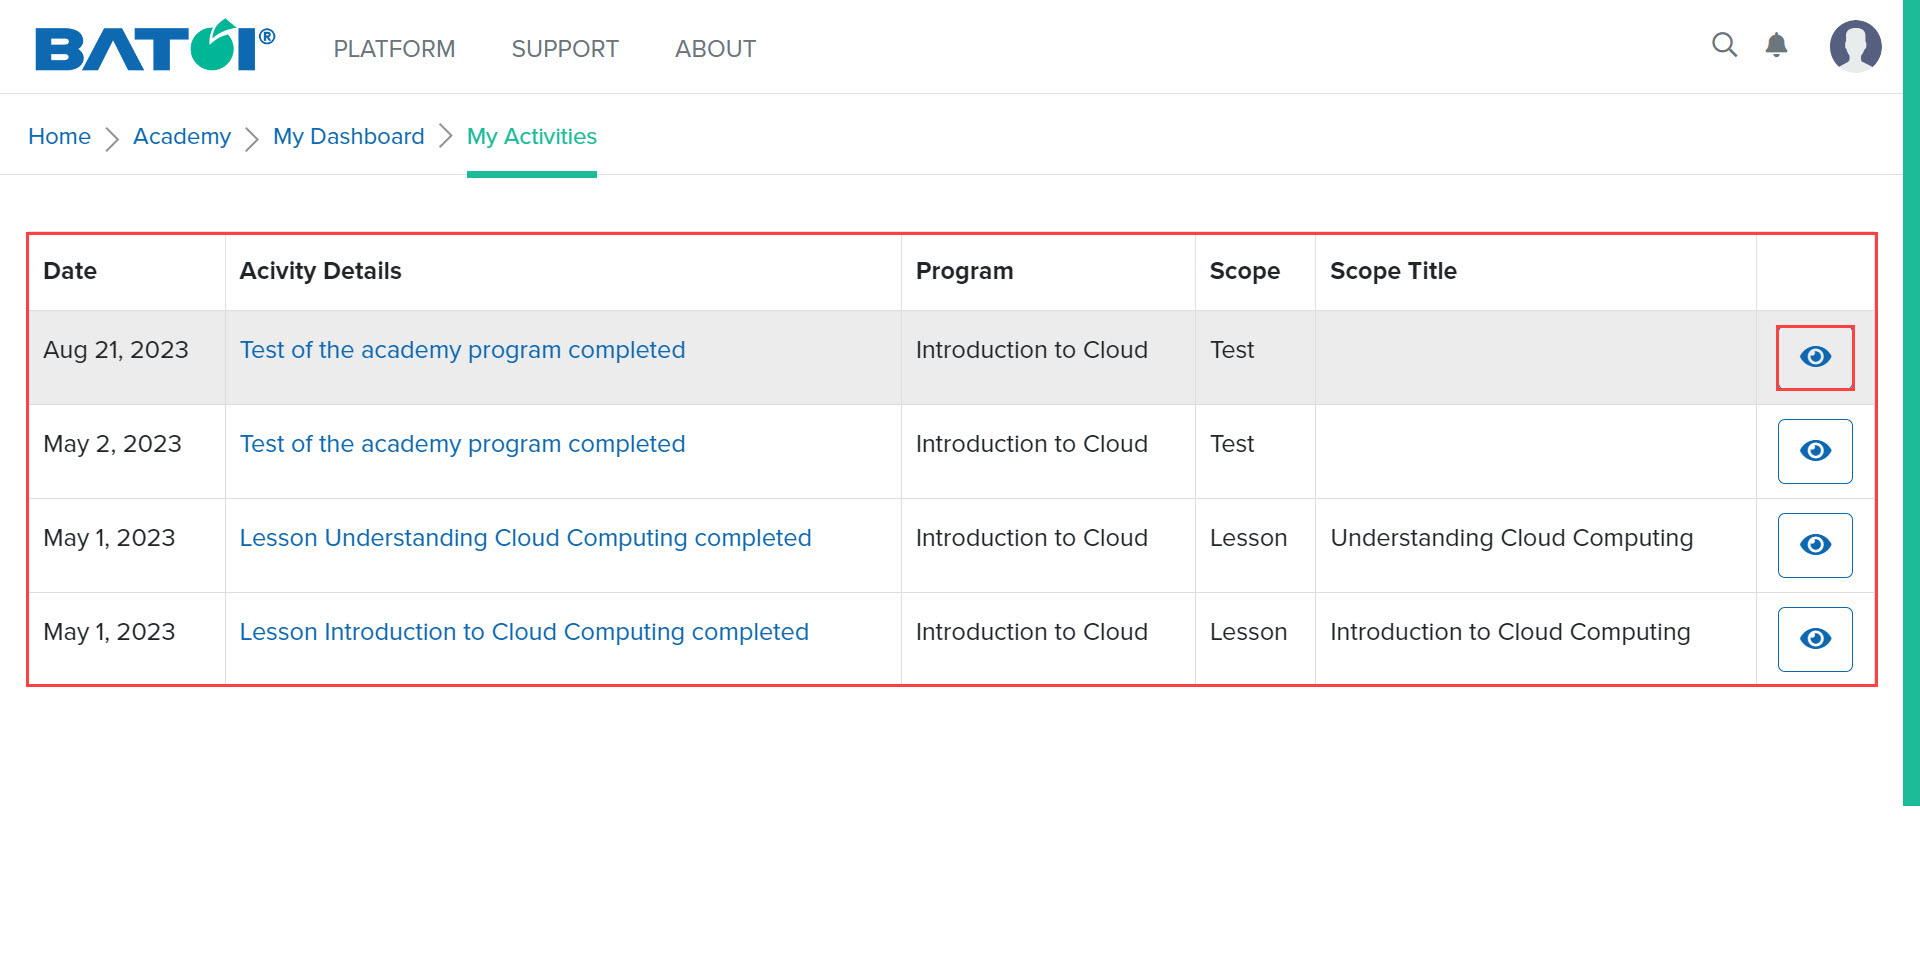This screenshot has height=963, width=1920.
Task: View Introduction to Cloud Computing lesson activity eye icon
Action: 1815,639
